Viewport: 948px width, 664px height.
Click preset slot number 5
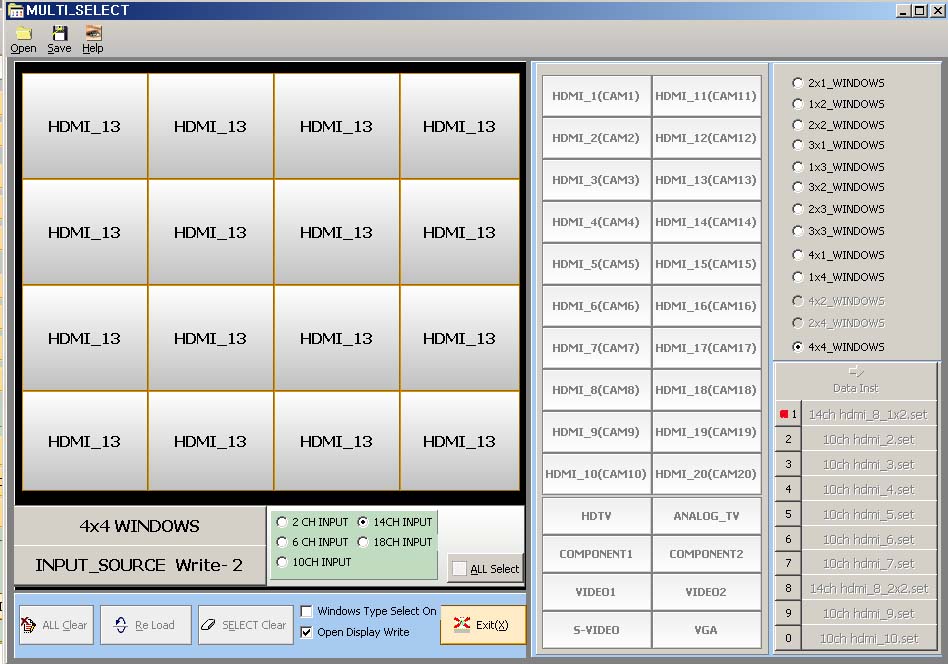pyautogui.click(x=788, y=514)
